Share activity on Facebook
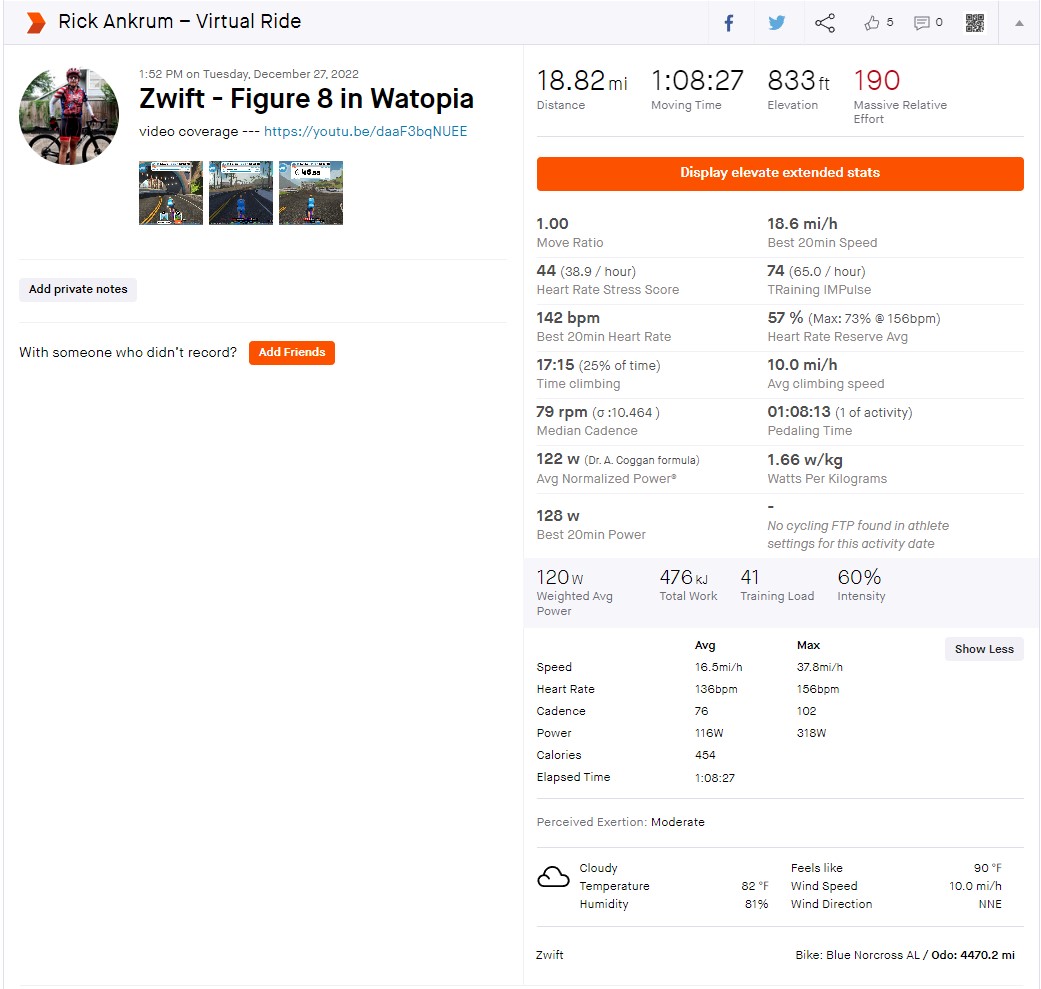This screenshot has width=1041, height=989. click(729, 23)
